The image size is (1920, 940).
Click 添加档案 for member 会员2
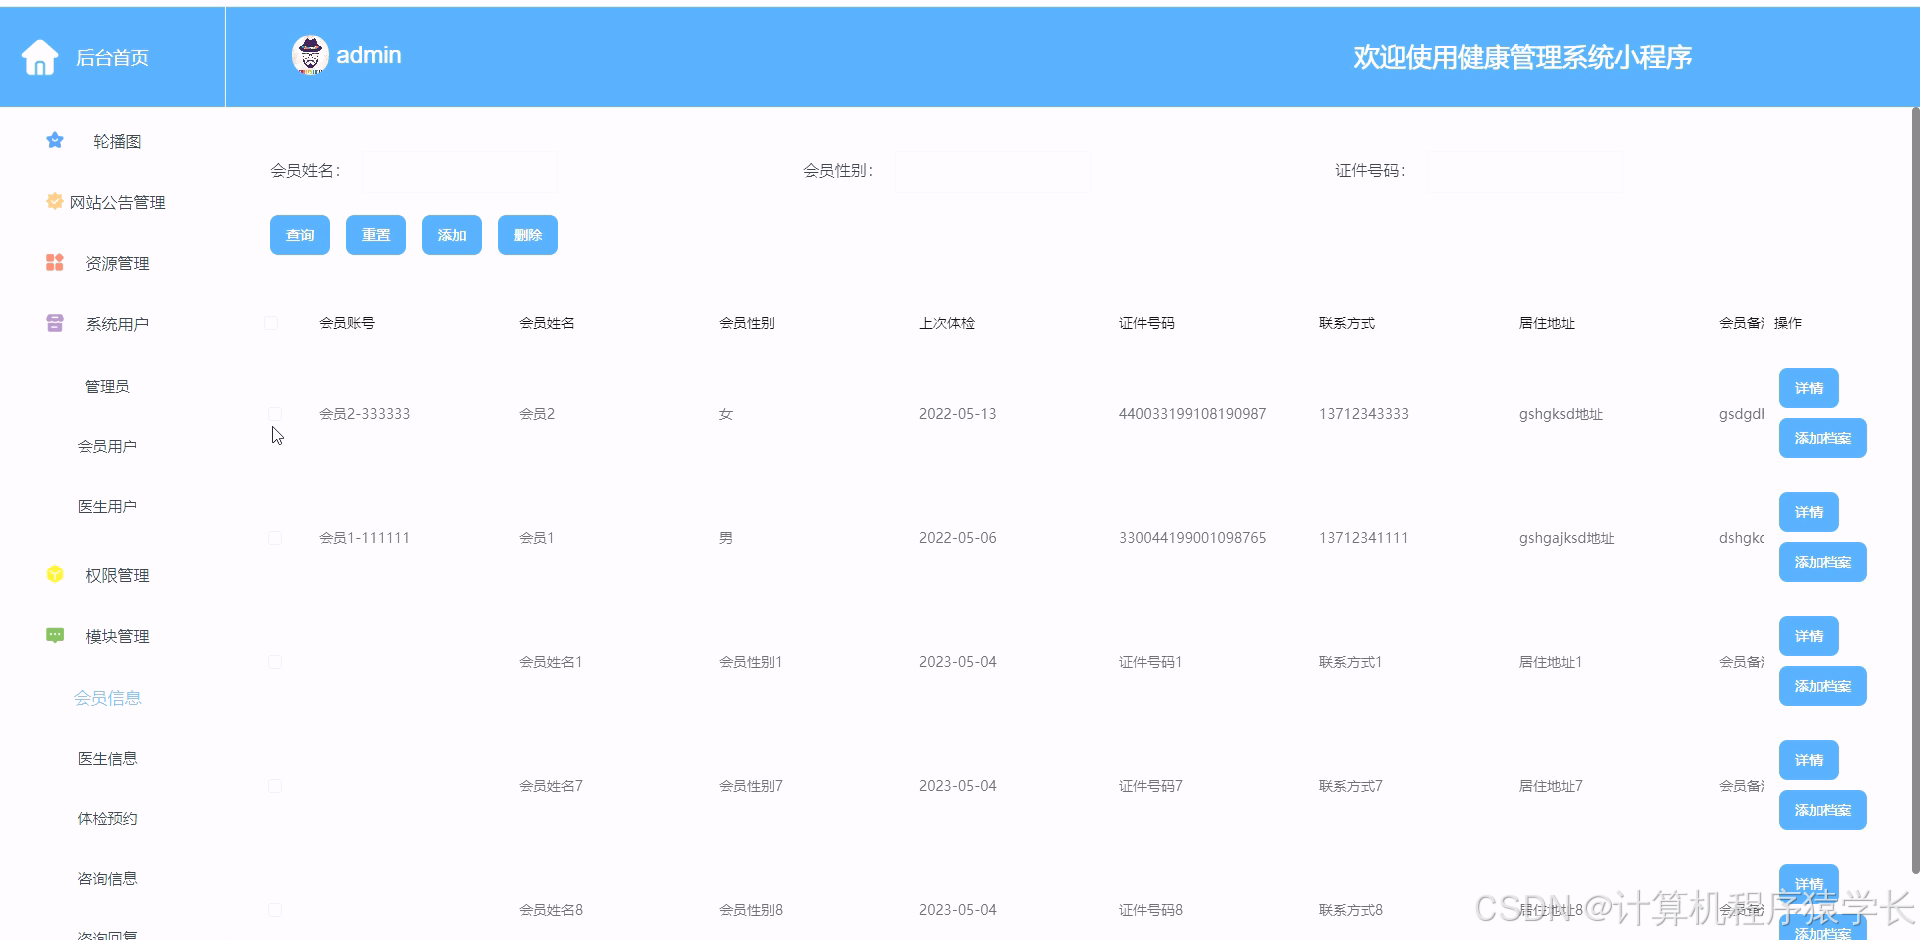pos(1823,438)
